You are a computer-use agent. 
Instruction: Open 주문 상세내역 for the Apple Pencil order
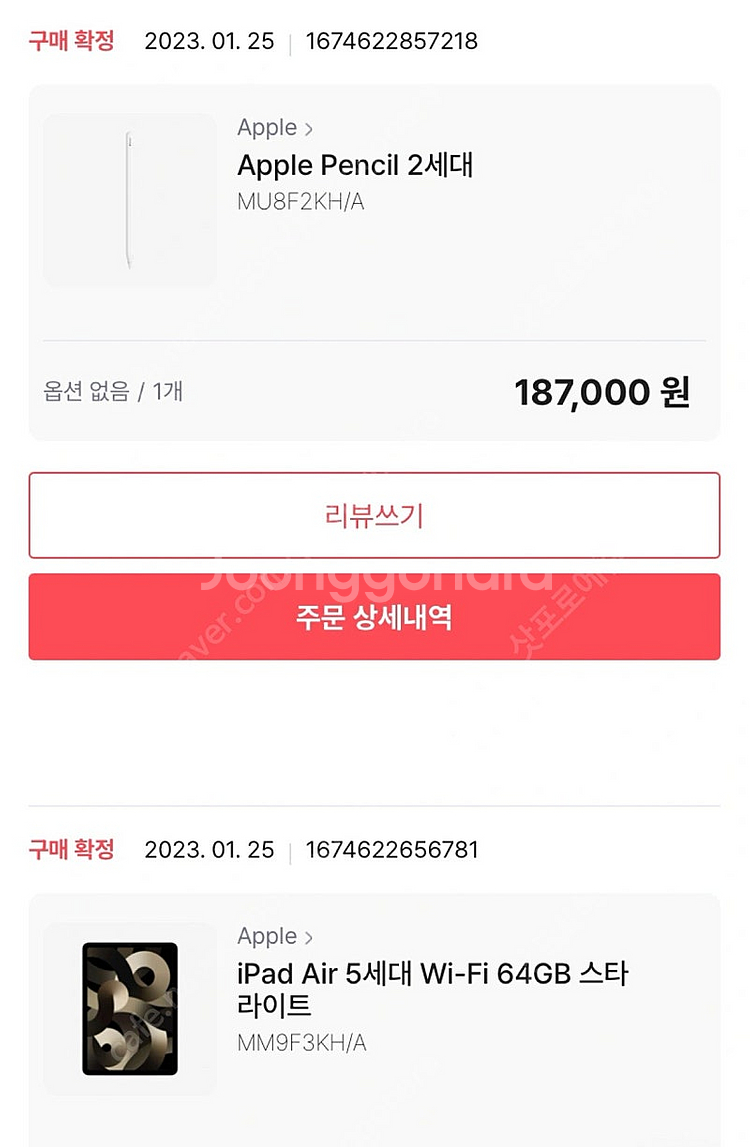[x=374, y=617]
